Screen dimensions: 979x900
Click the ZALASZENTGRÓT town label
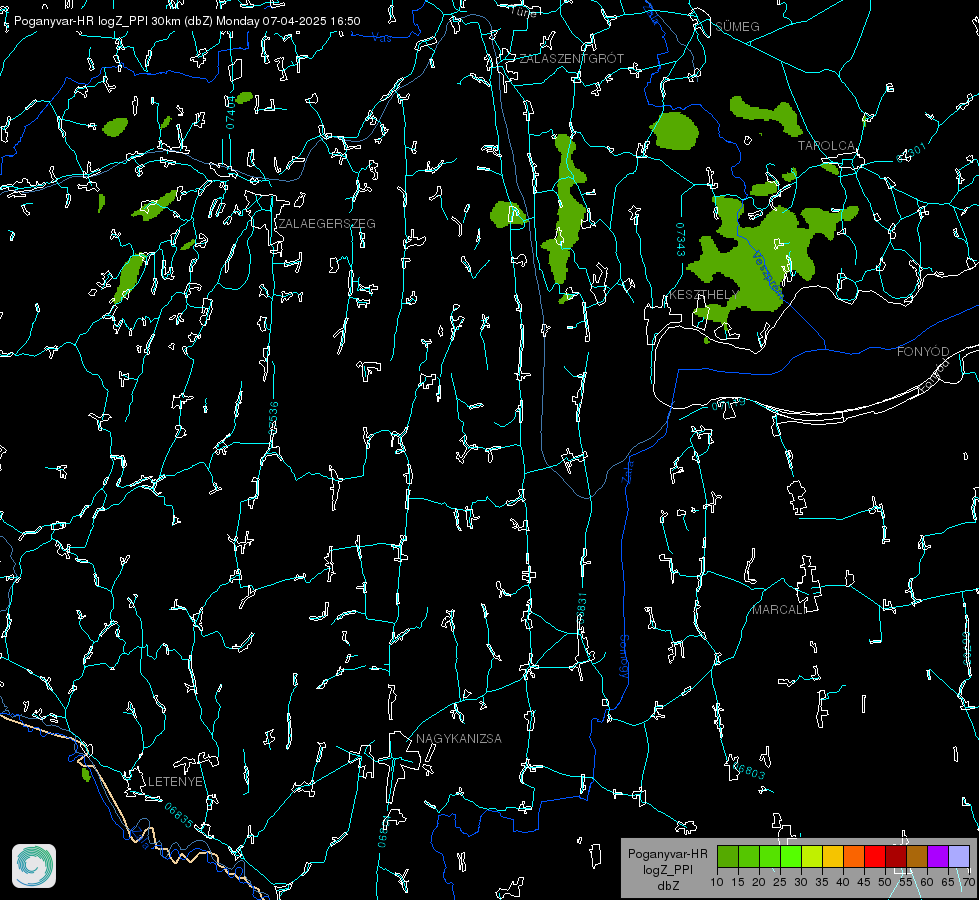[571, 58]
